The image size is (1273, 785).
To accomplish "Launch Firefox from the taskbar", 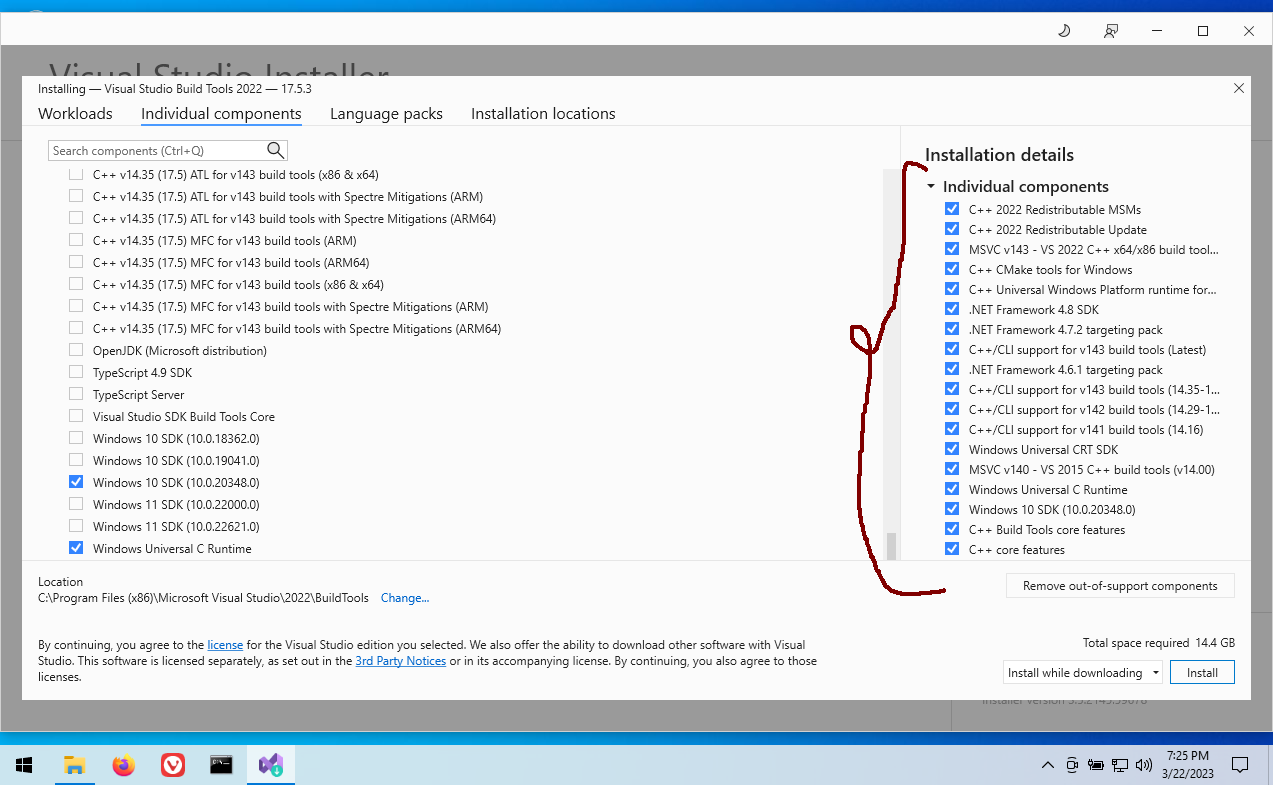I will pos(123,765).
